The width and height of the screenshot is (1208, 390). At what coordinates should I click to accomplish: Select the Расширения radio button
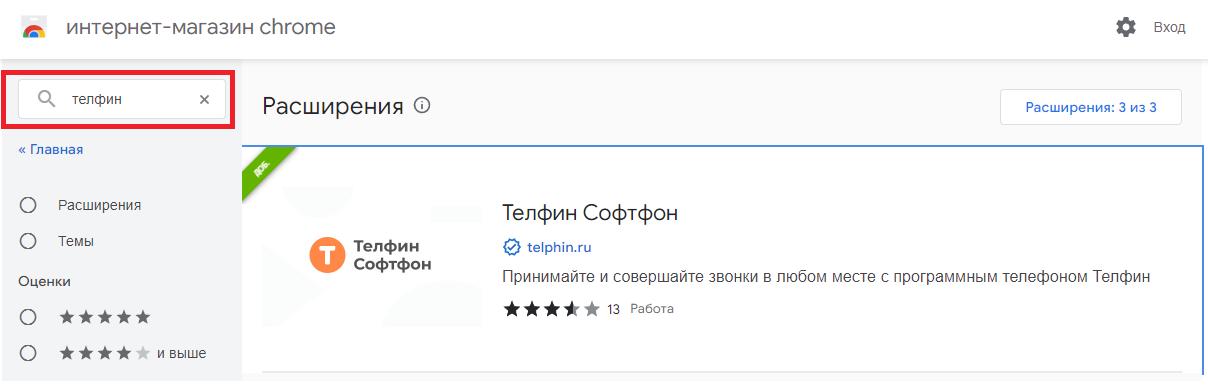(x=28, y=205)
